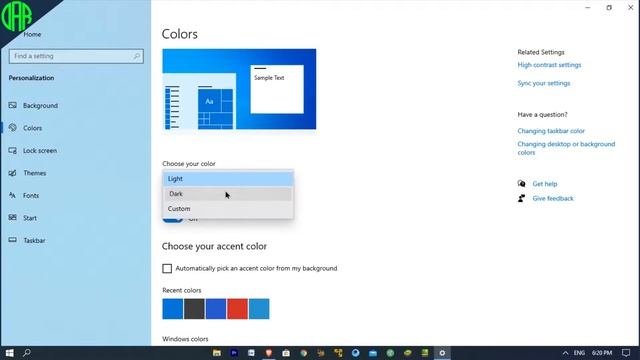This screenshot has width=640, height=360.
Task: Click the Get help chat icon
Action: coord(521,184)
